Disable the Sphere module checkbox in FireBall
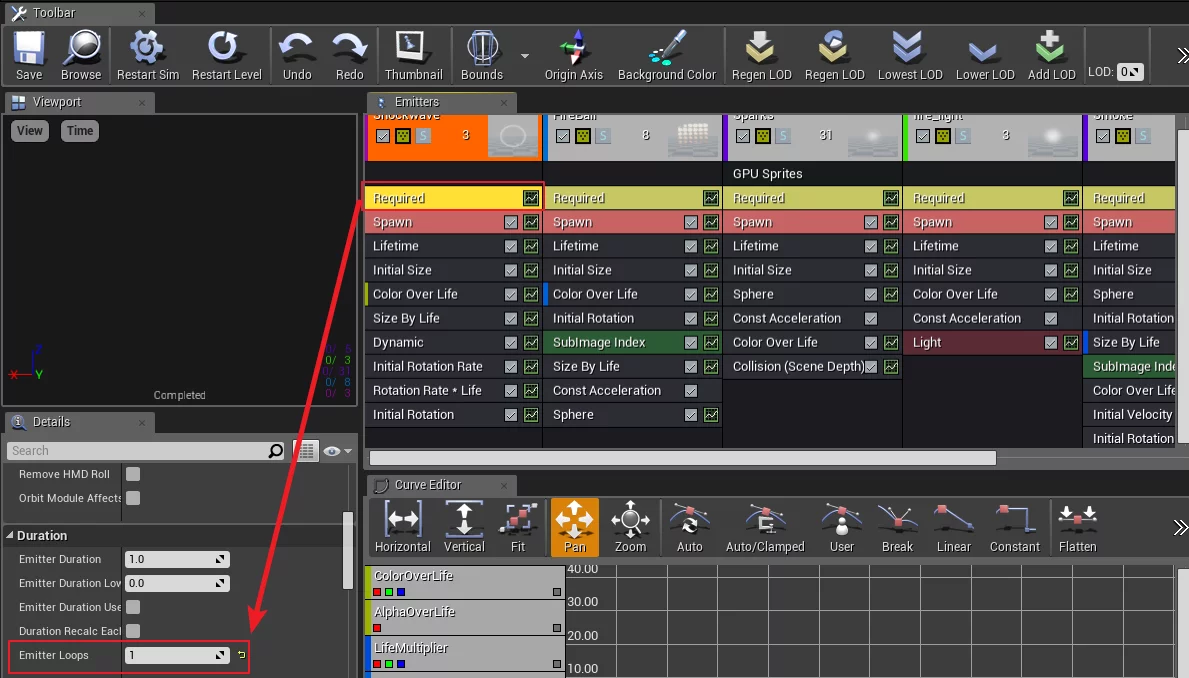Image resolution: width=1189 pixels, height=678 pixels. [691, 415]
